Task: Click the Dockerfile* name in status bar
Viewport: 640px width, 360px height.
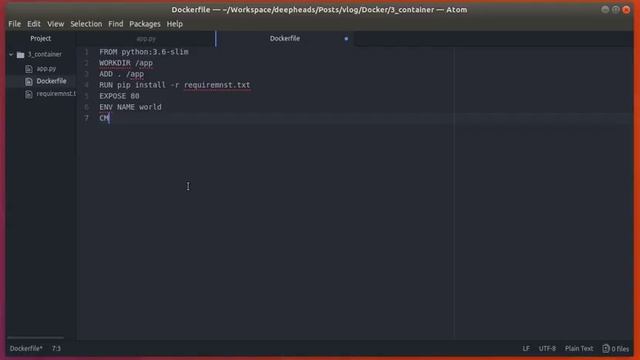Action: [x=26, y=349]
